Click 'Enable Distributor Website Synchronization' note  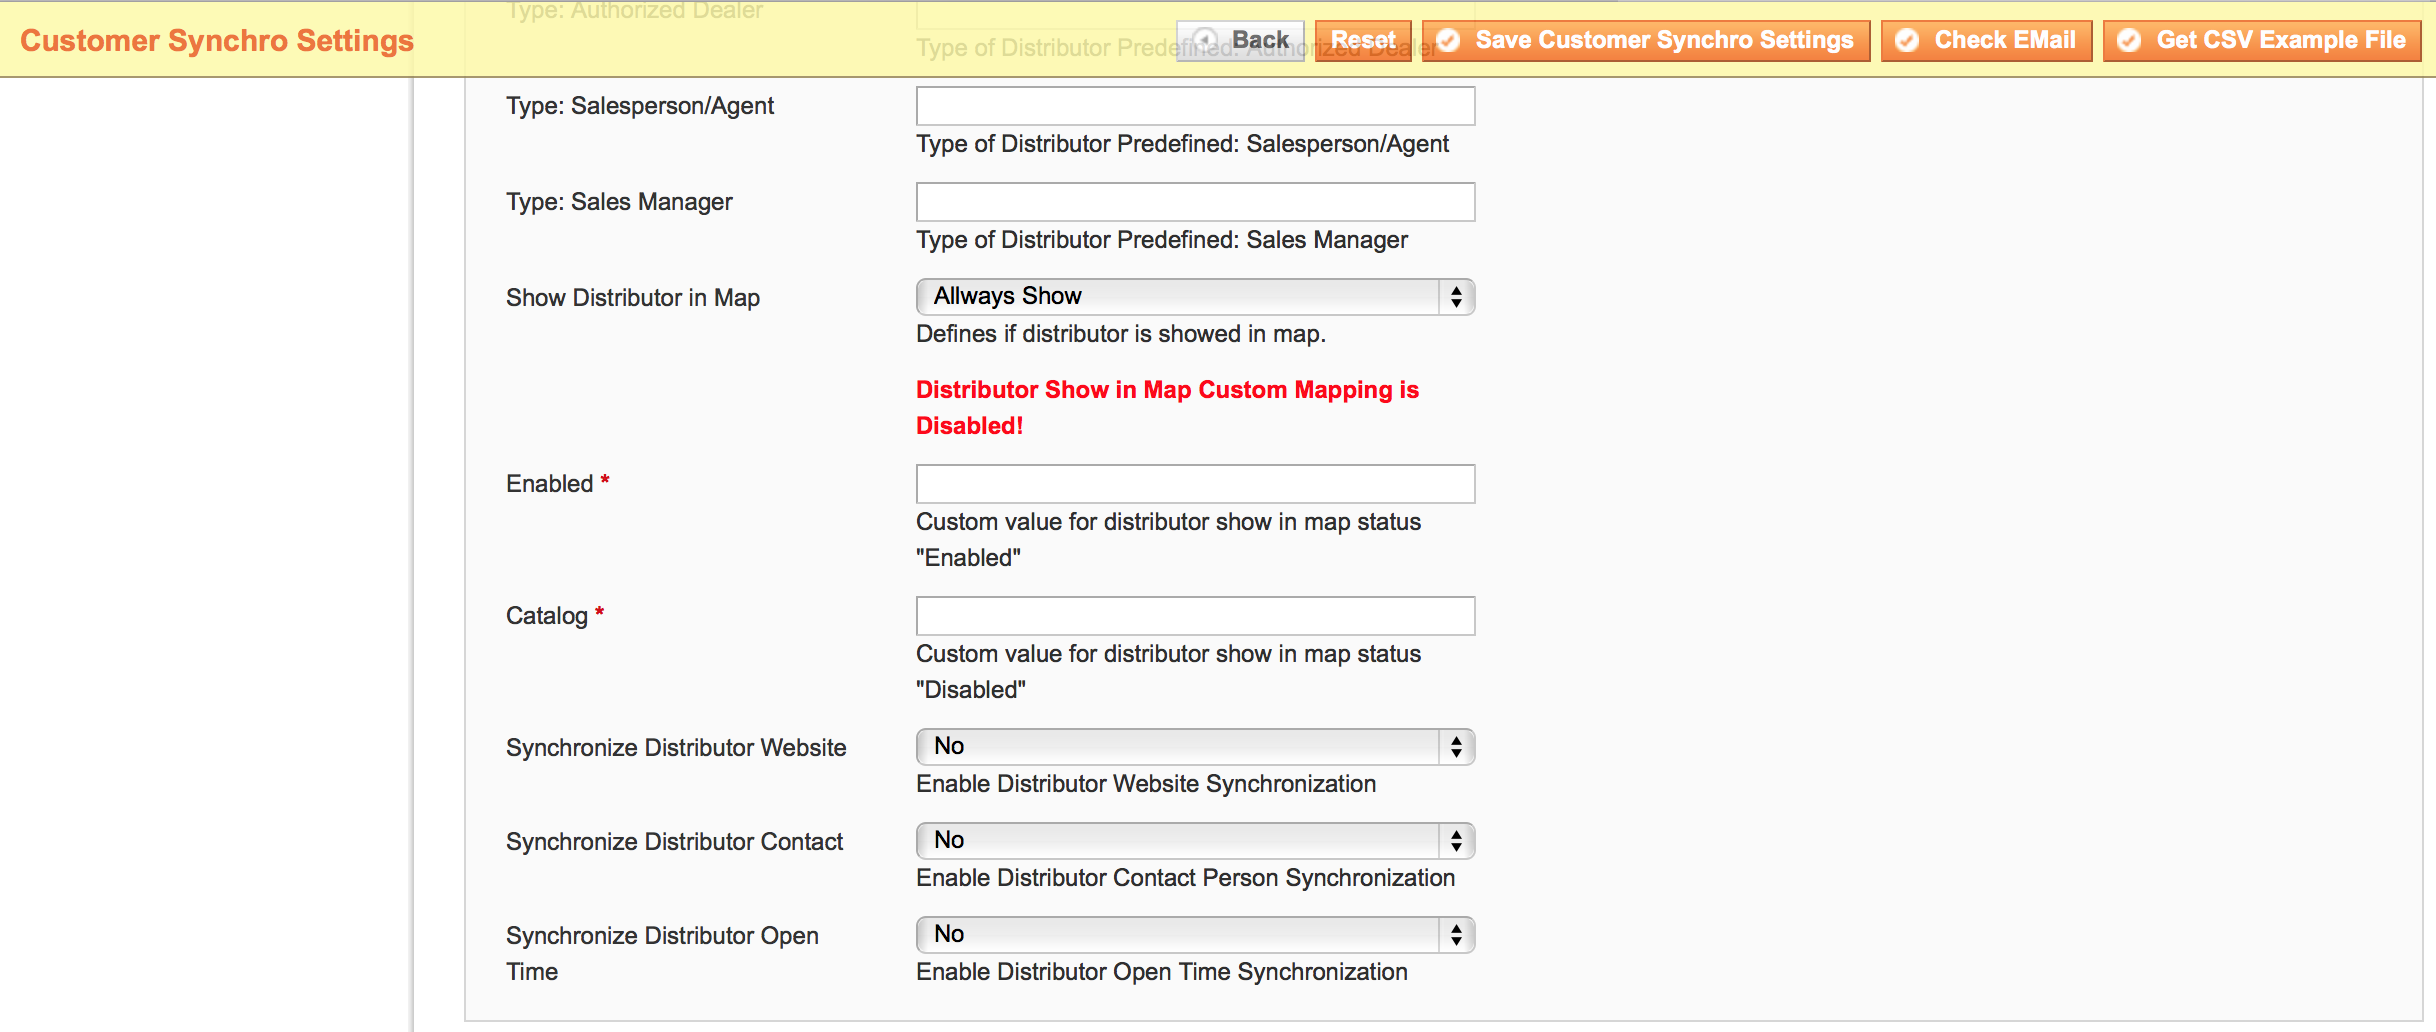pyautogui.click(x=1146, y=784)
